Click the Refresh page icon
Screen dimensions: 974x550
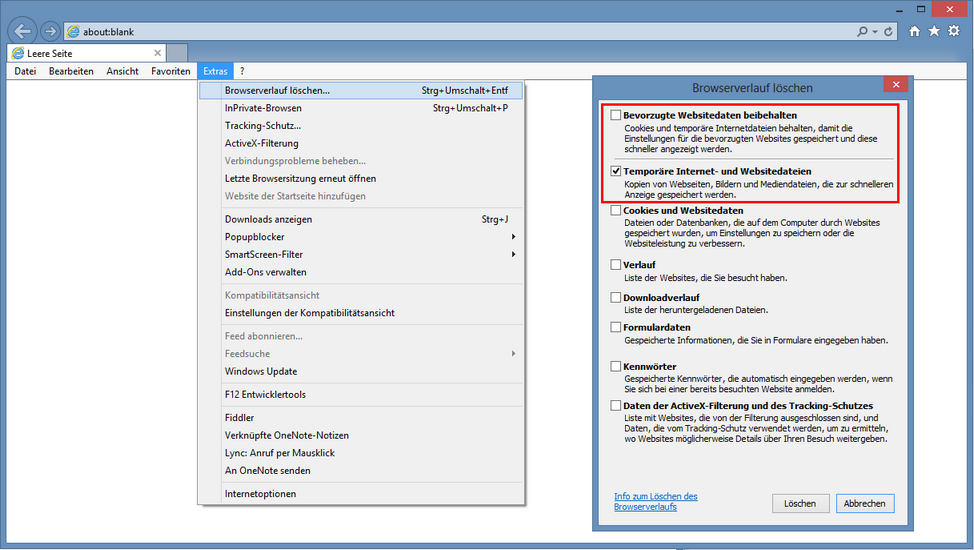(x=888, y=31)
